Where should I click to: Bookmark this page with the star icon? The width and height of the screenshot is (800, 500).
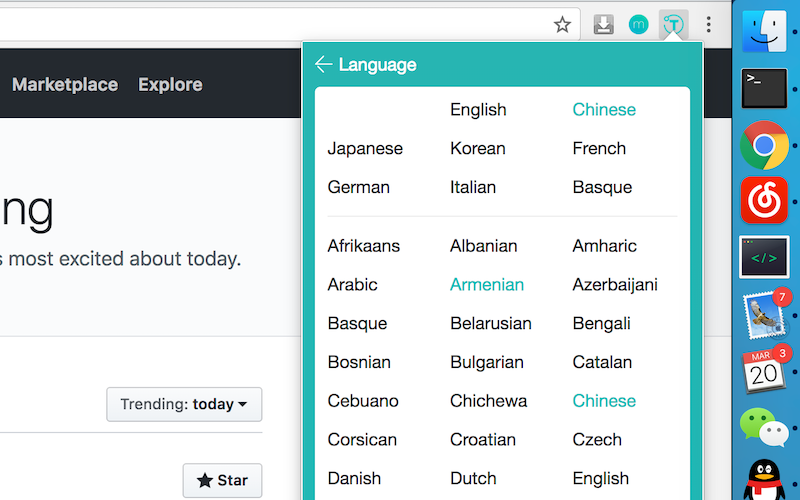(563, 24)
